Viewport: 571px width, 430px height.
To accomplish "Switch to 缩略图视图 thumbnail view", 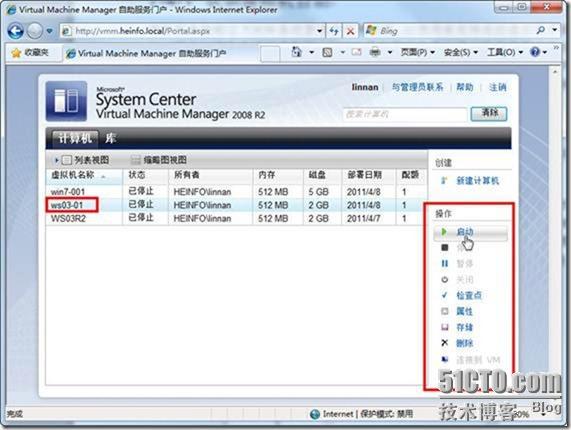I will click(x=159, y=160).
